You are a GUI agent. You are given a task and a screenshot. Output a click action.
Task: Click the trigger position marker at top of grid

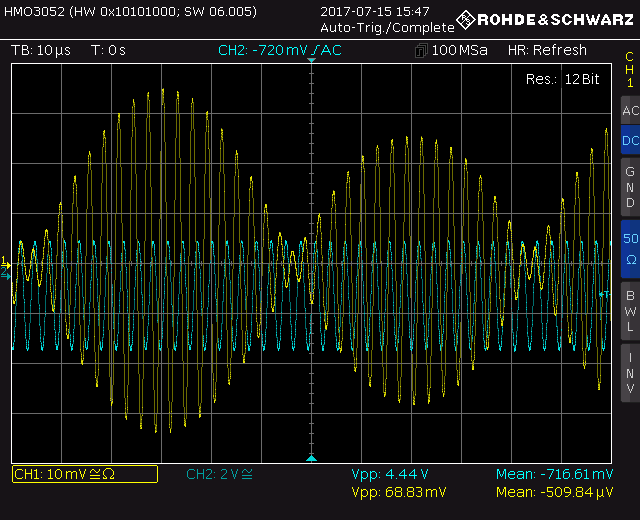(311, 62)
